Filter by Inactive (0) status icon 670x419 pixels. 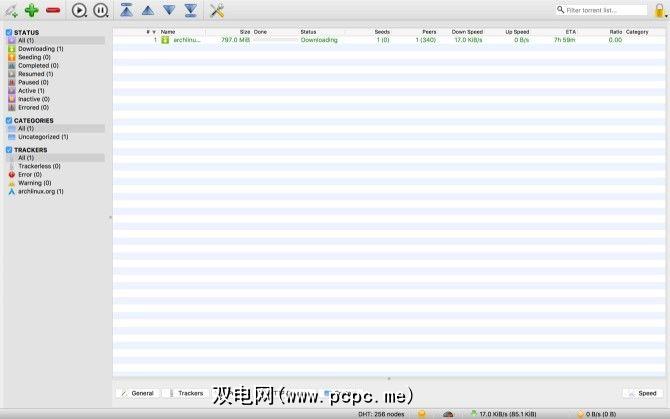point(12,99)
